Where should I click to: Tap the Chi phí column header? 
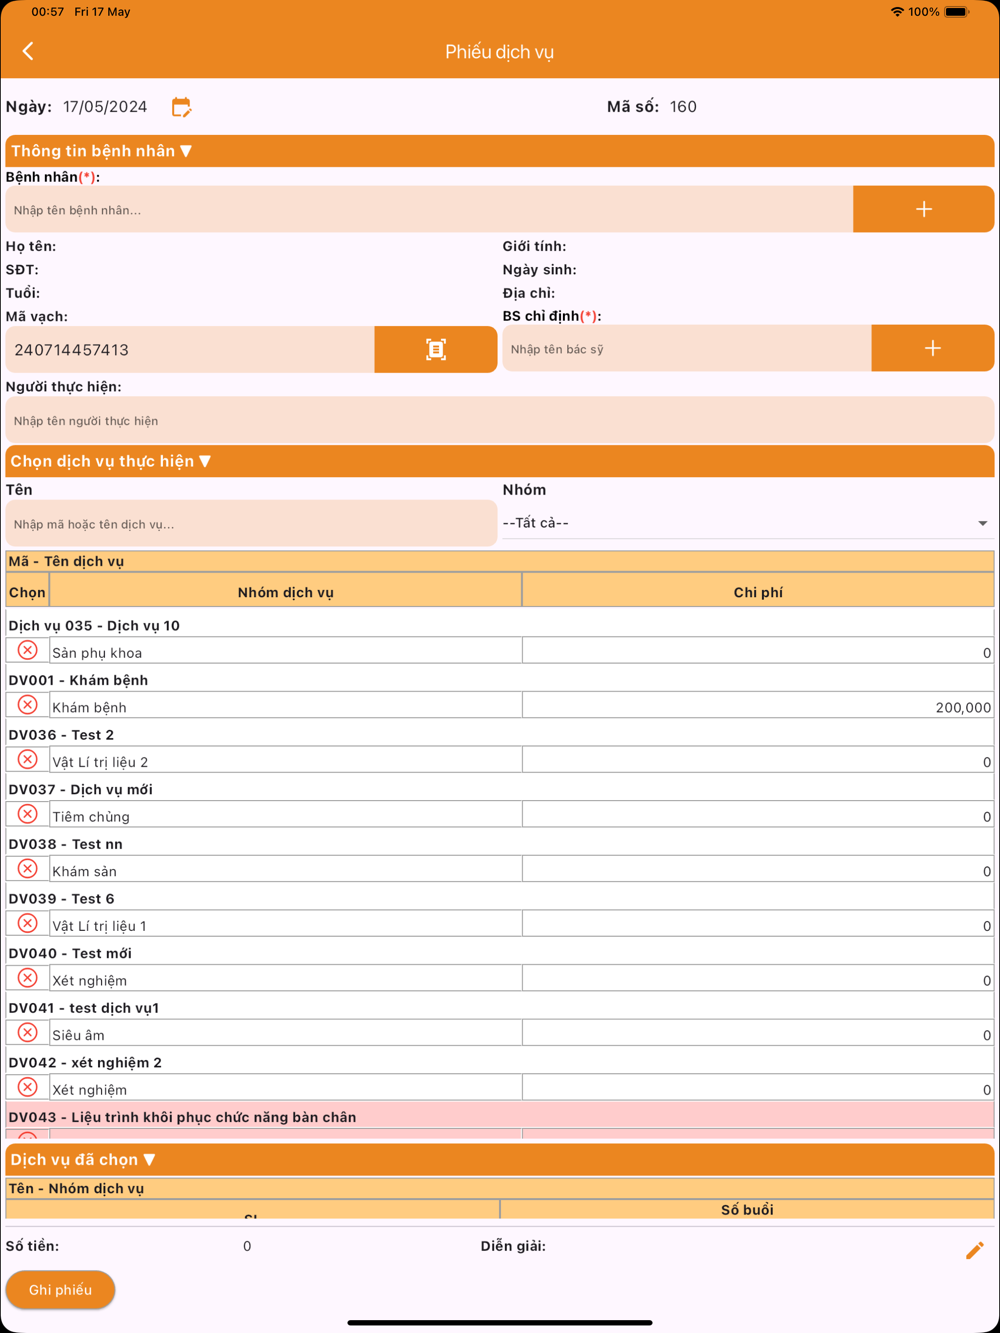pos(758,592)
